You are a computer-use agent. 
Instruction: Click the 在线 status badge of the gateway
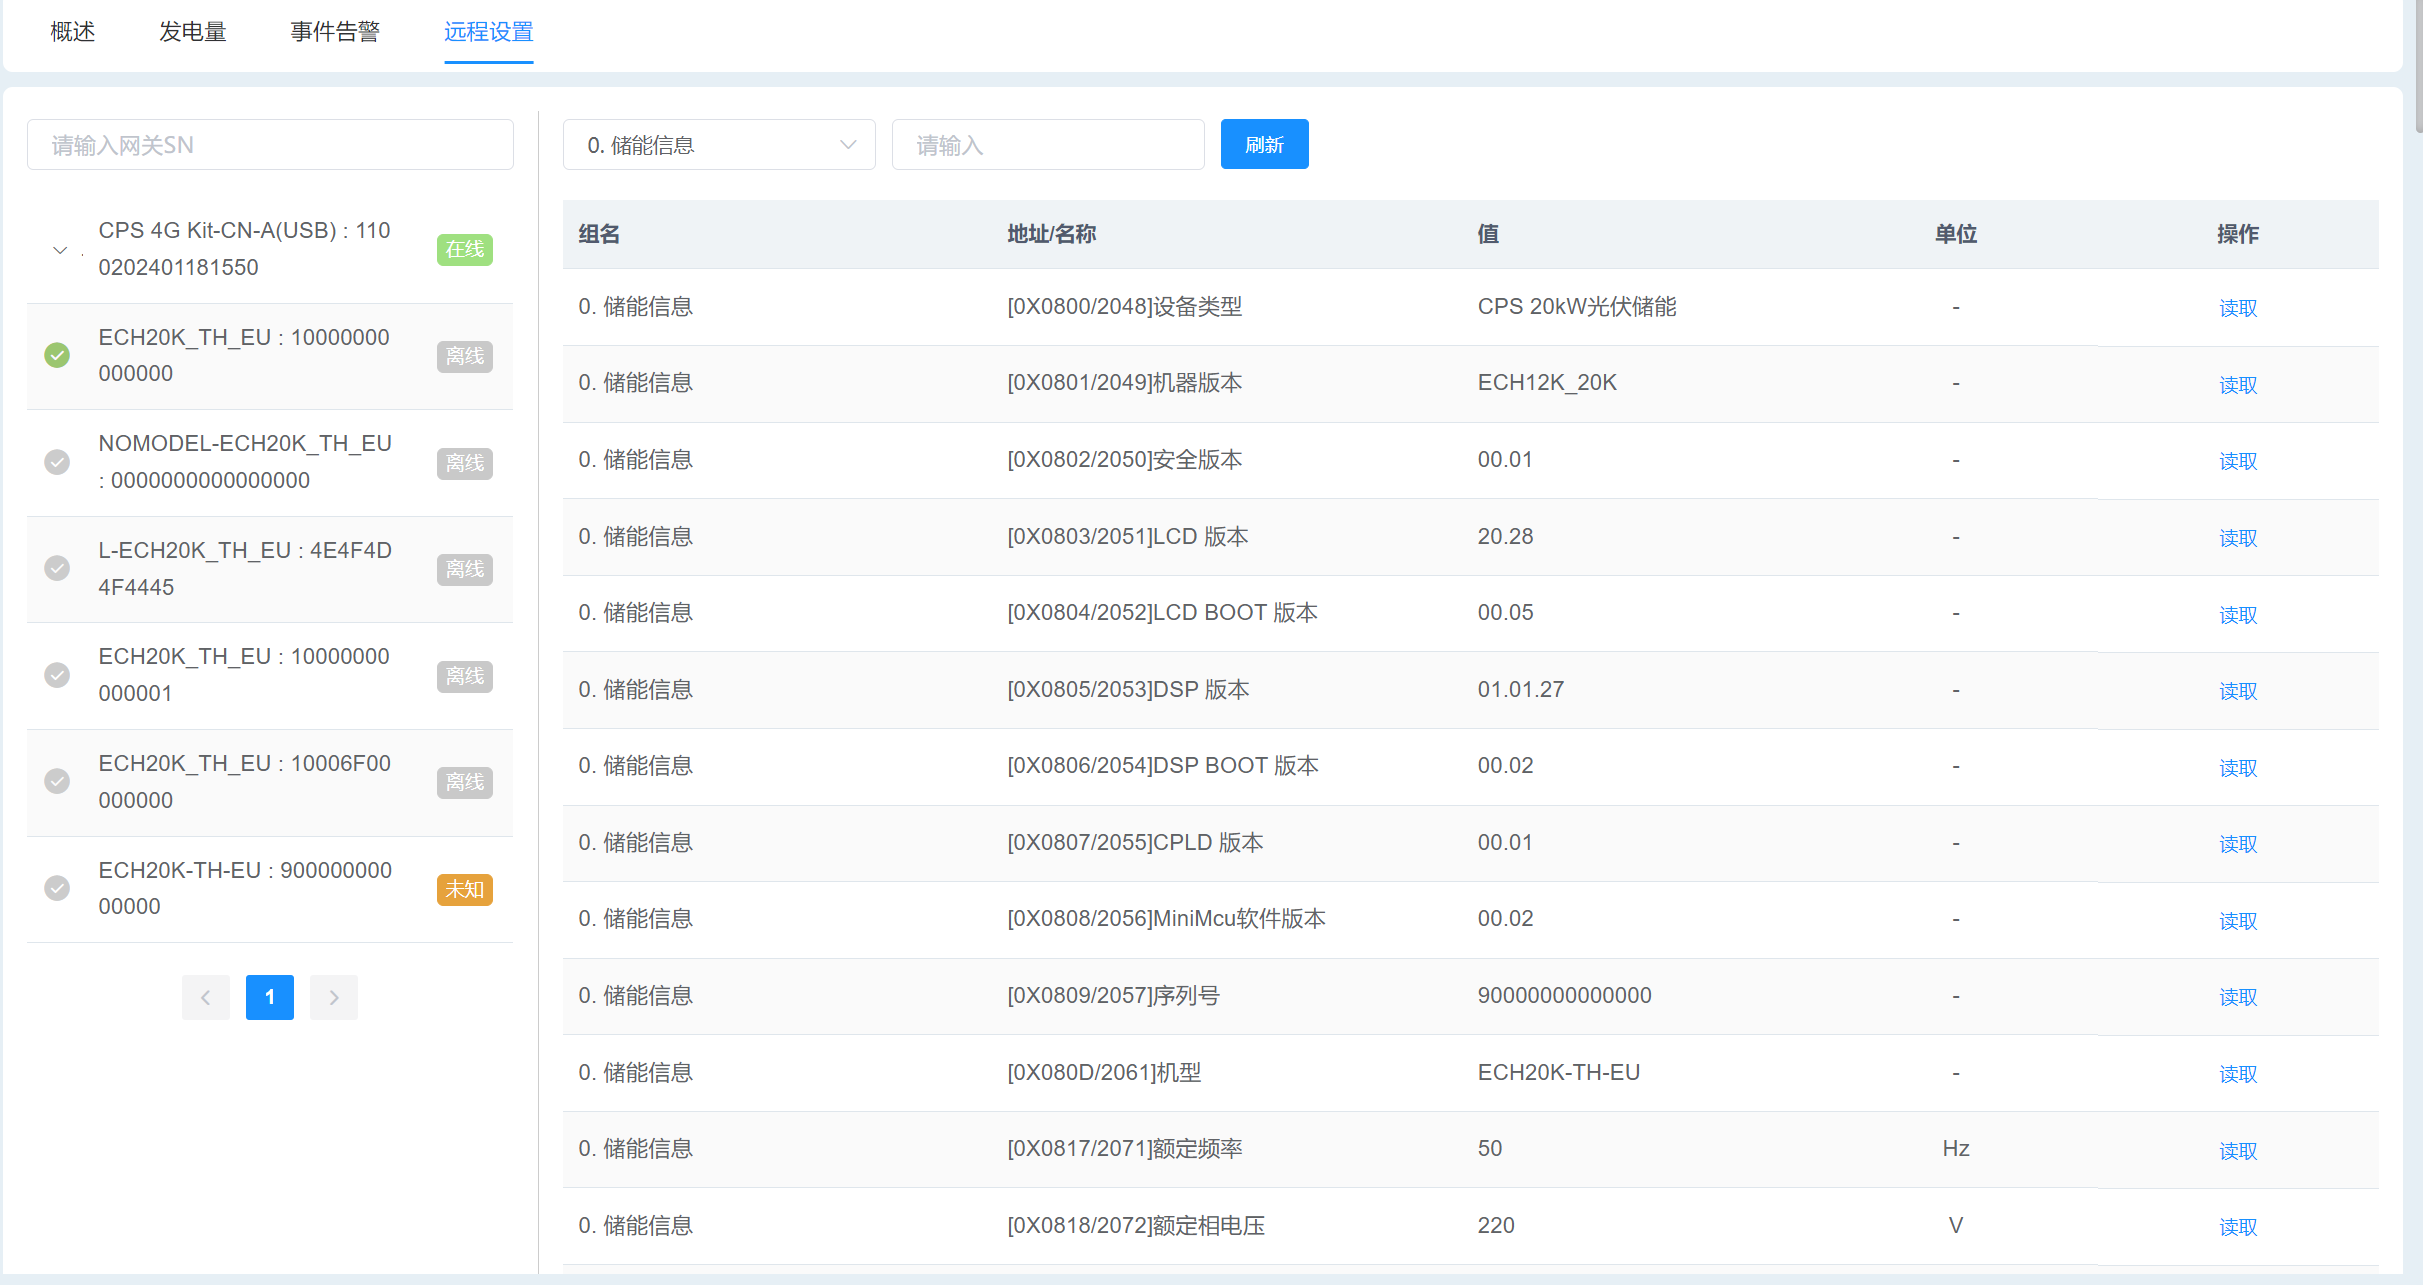point(465,249)
